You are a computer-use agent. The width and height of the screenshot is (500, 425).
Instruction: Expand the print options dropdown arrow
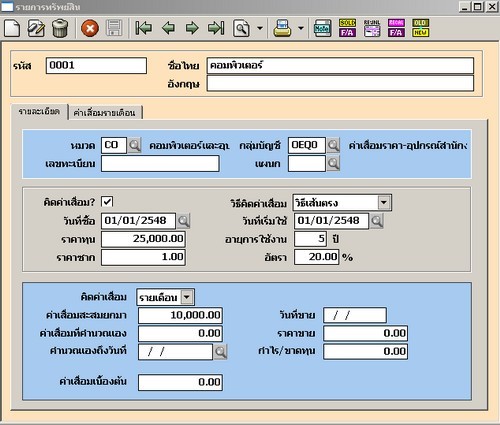click(301, 28)
